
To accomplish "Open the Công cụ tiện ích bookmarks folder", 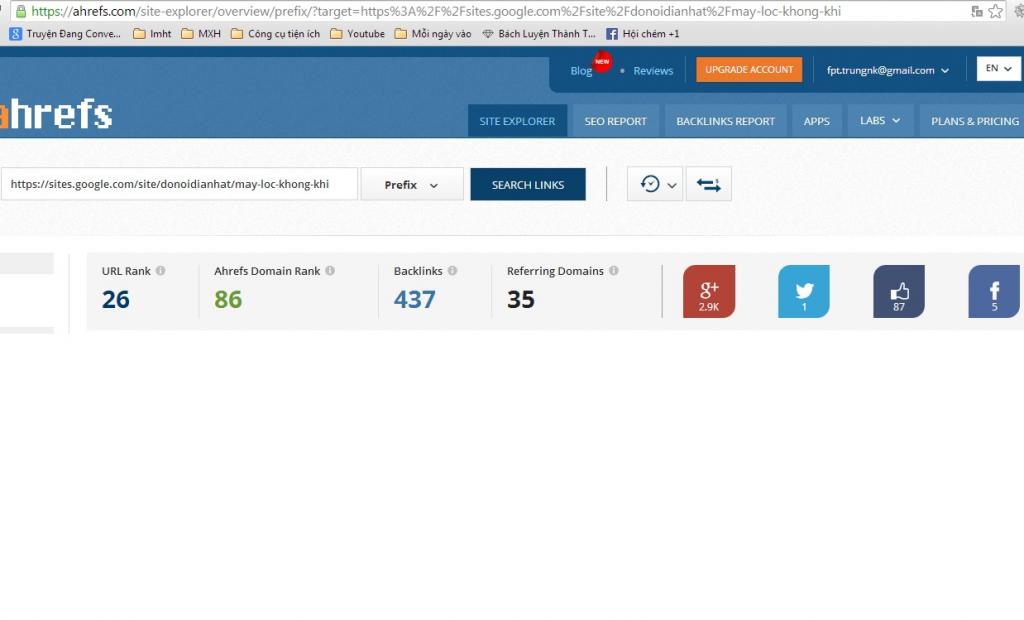I will pyautogui.click(x=276, y=34).
